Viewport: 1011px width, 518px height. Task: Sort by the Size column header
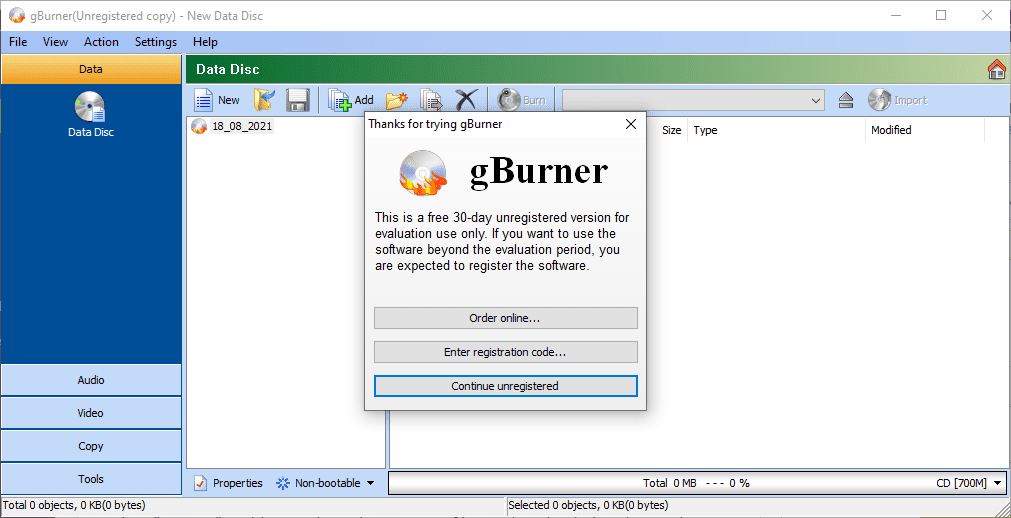(671, 130)
